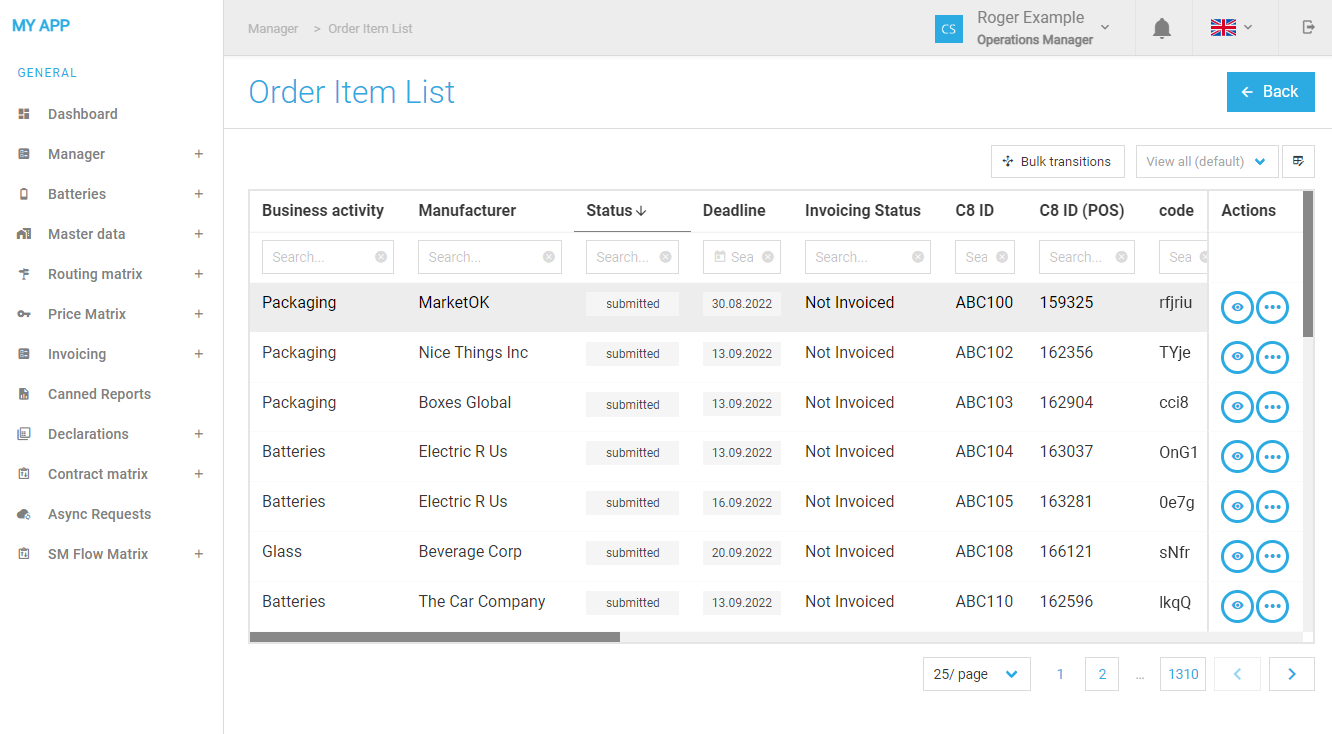Click eye icon for Nice Things Inc row
The height and width of the screenshot is (734, 1332).
click(x=1237, y=357)
